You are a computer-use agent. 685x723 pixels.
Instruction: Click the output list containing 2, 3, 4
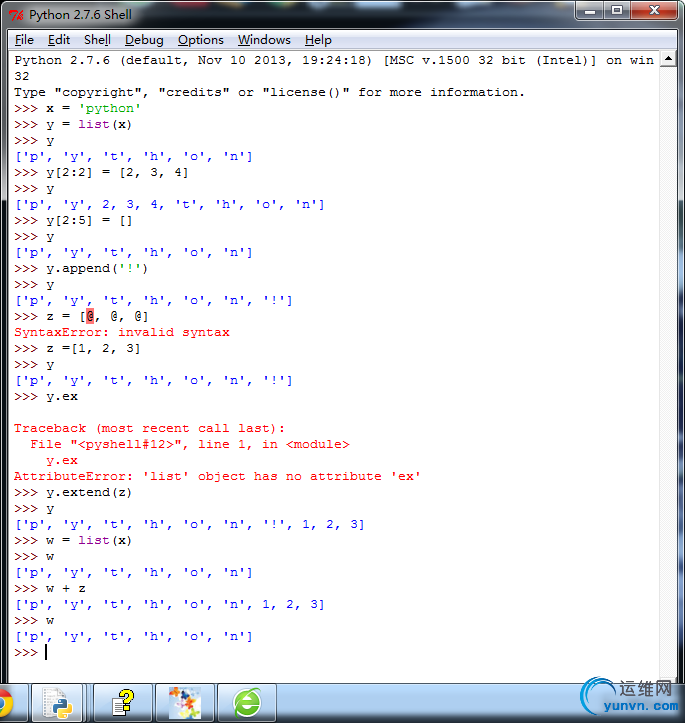point(170,205)
